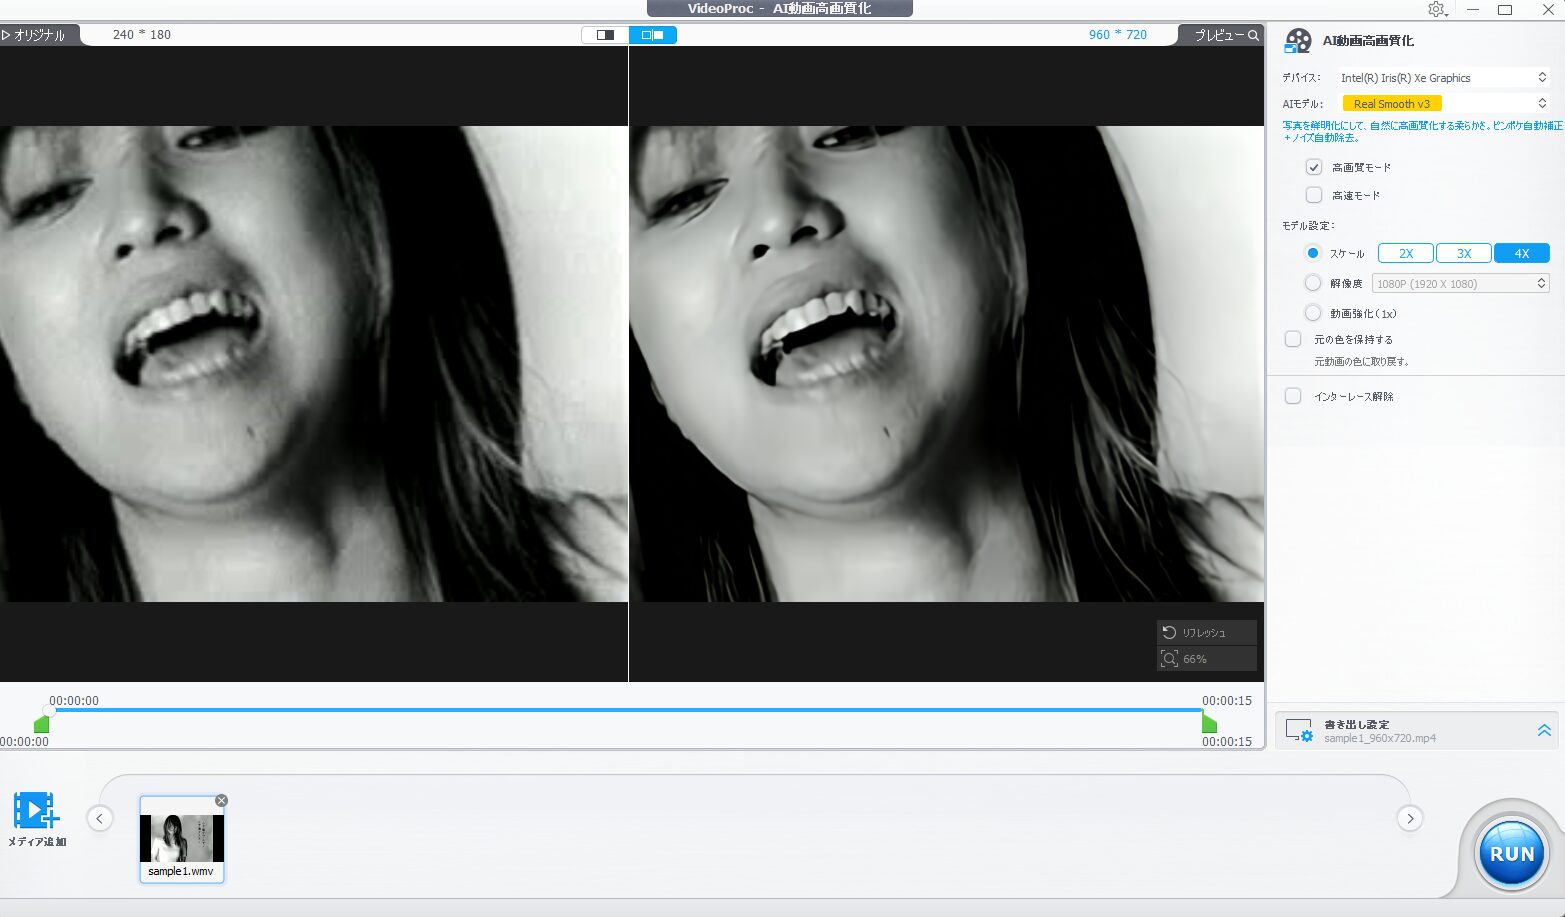
Task: Expand the export settings chevron
Action: (x=1544, y=731)
